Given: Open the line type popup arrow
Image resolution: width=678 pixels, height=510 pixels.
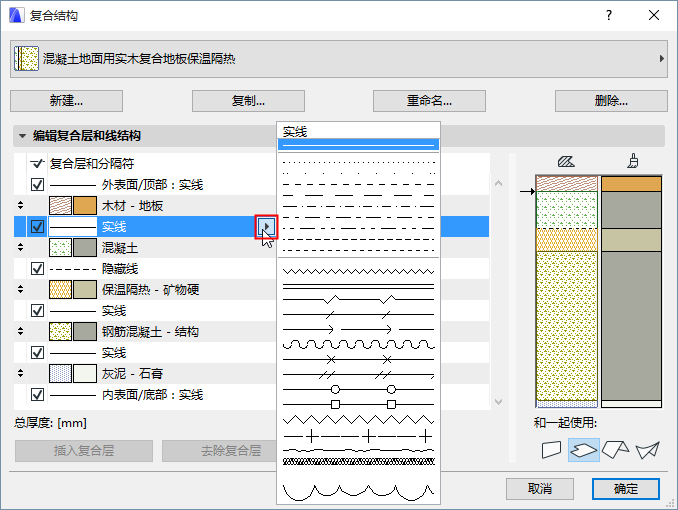Looking at the screenshot, I should coord(266,226).
